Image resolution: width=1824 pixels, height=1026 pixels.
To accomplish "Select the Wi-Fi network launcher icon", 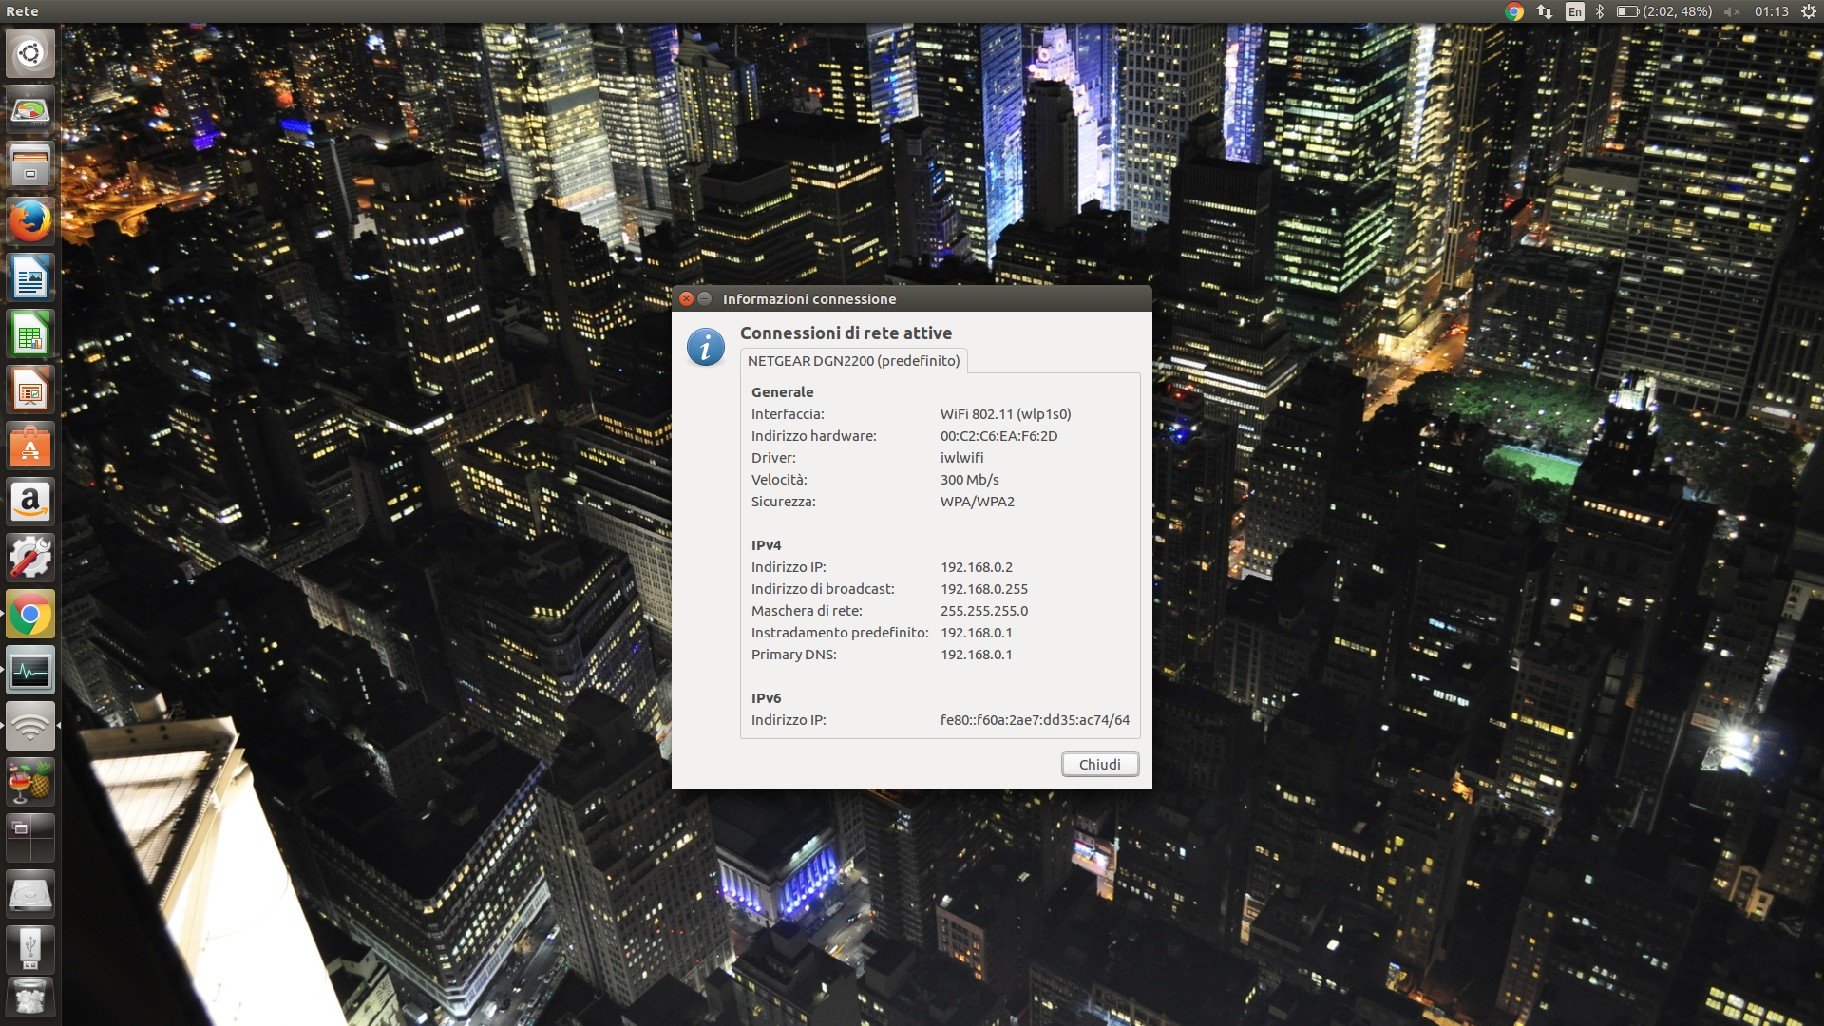I will [30, 726].
